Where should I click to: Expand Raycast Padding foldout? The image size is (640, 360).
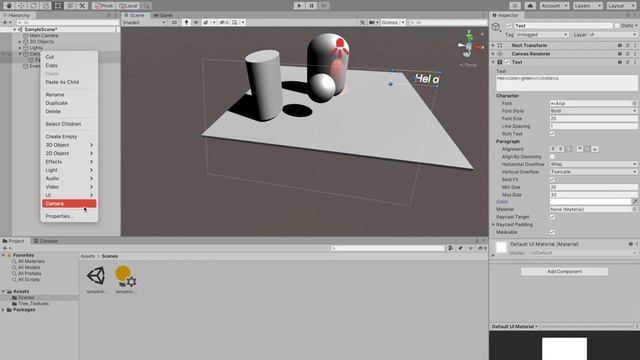[493, 224]
